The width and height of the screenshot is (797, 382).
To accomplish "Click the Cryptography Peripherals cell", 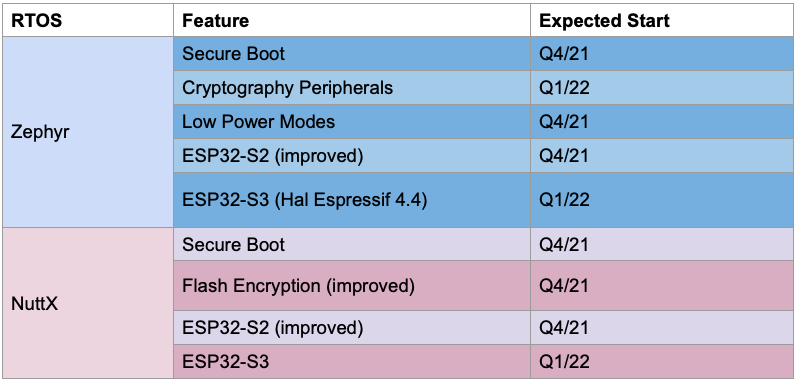I will (352, 88).
